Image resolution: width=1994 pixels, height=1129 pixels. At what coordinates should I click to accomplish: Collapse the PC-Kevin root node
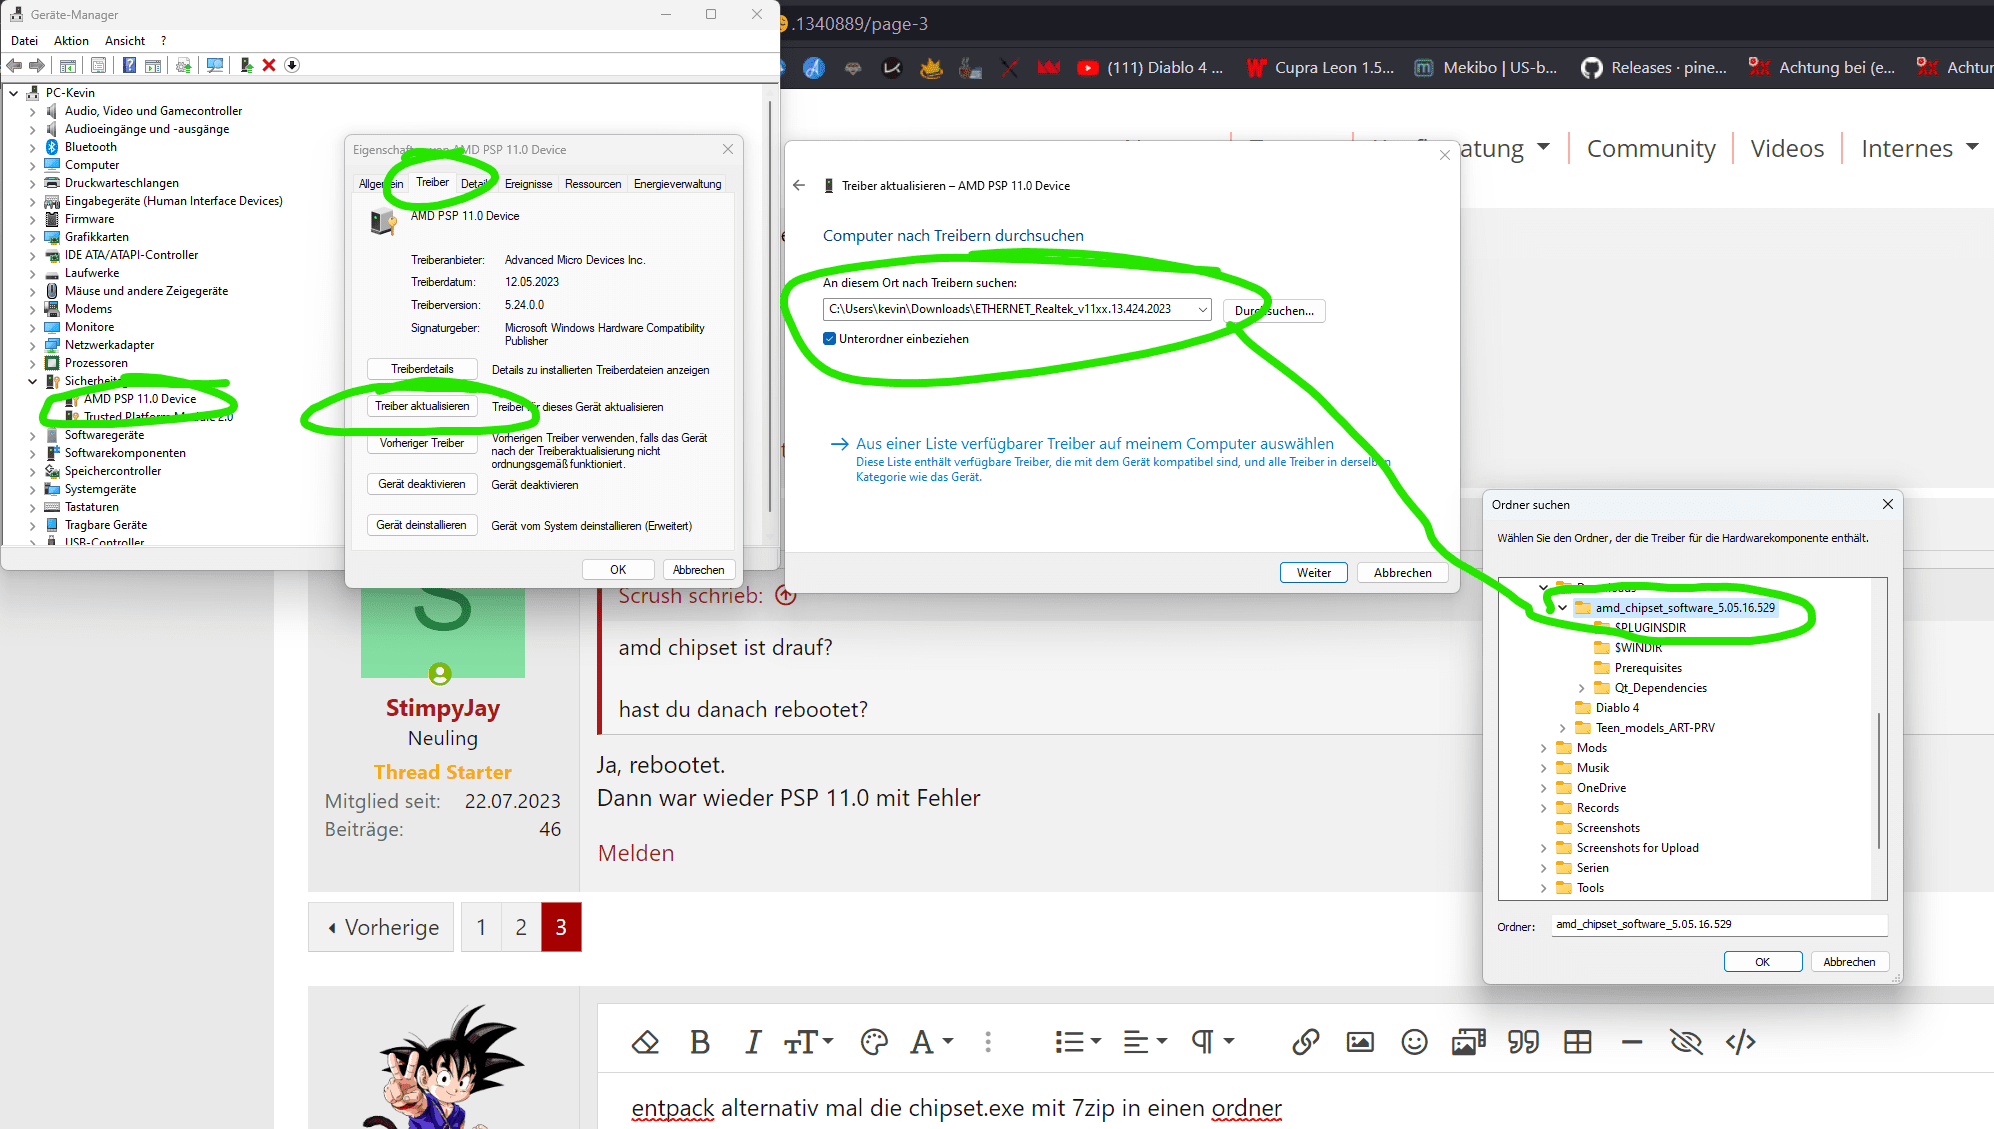pyautogui.click(x=14, y=93)
